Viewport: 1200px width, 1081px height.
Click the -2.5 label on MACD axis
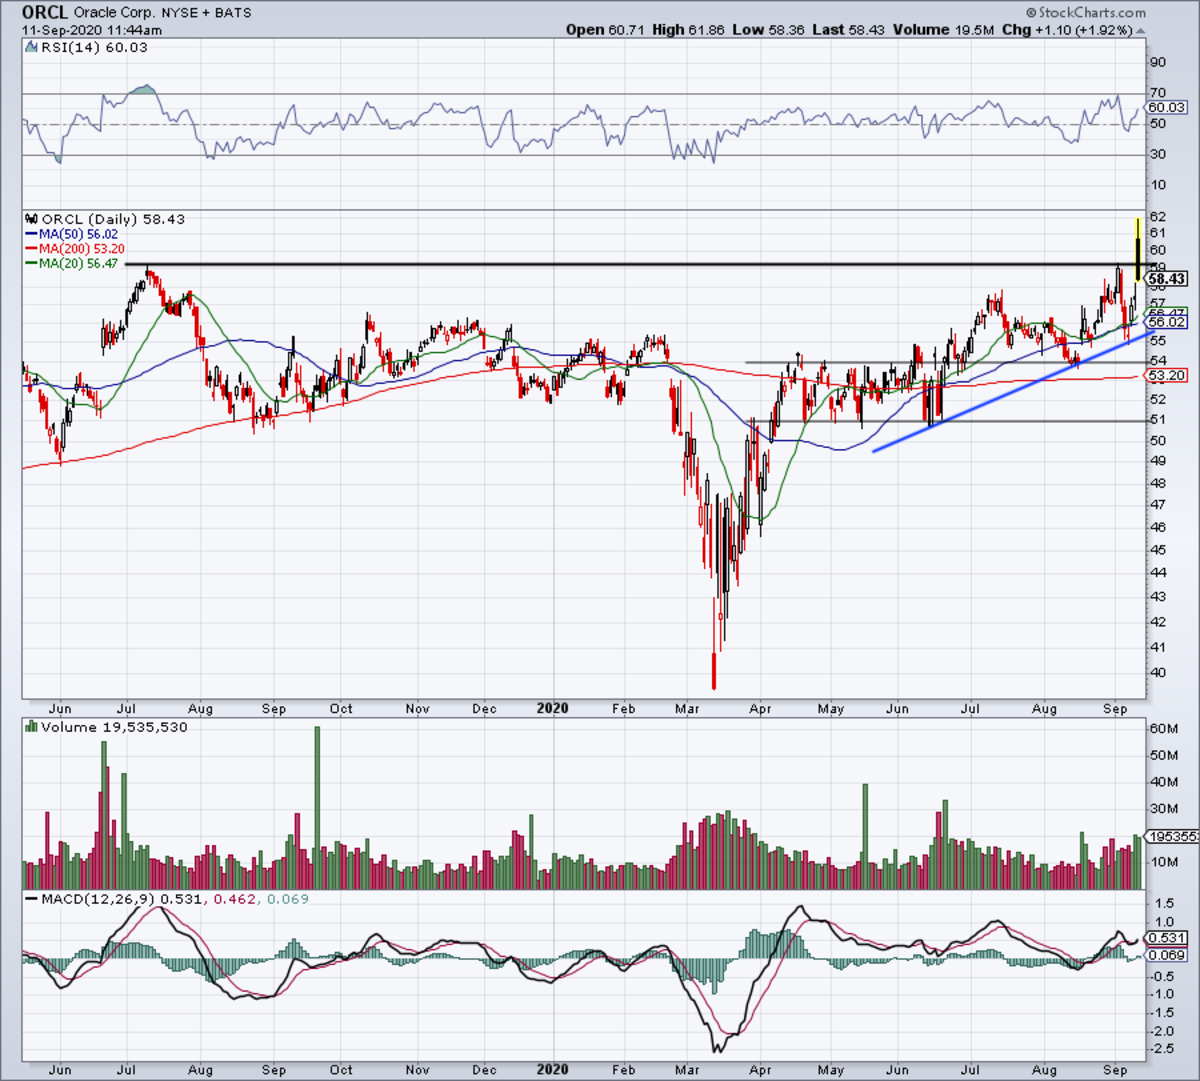1162,1049
